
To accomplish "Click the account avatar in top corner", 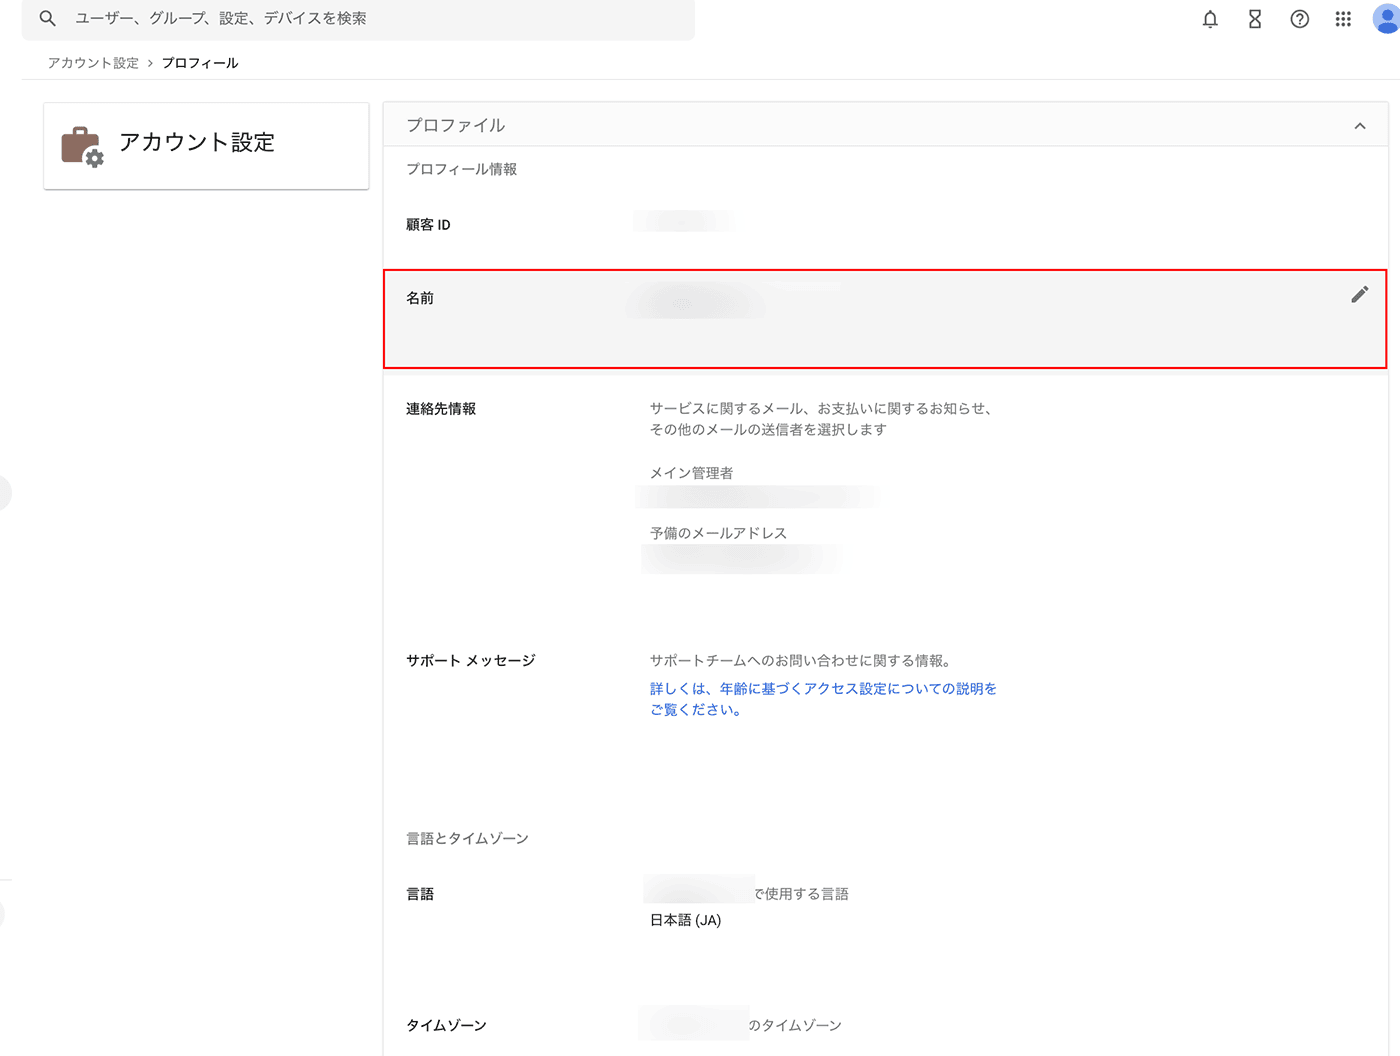I will click(1386, 19).
